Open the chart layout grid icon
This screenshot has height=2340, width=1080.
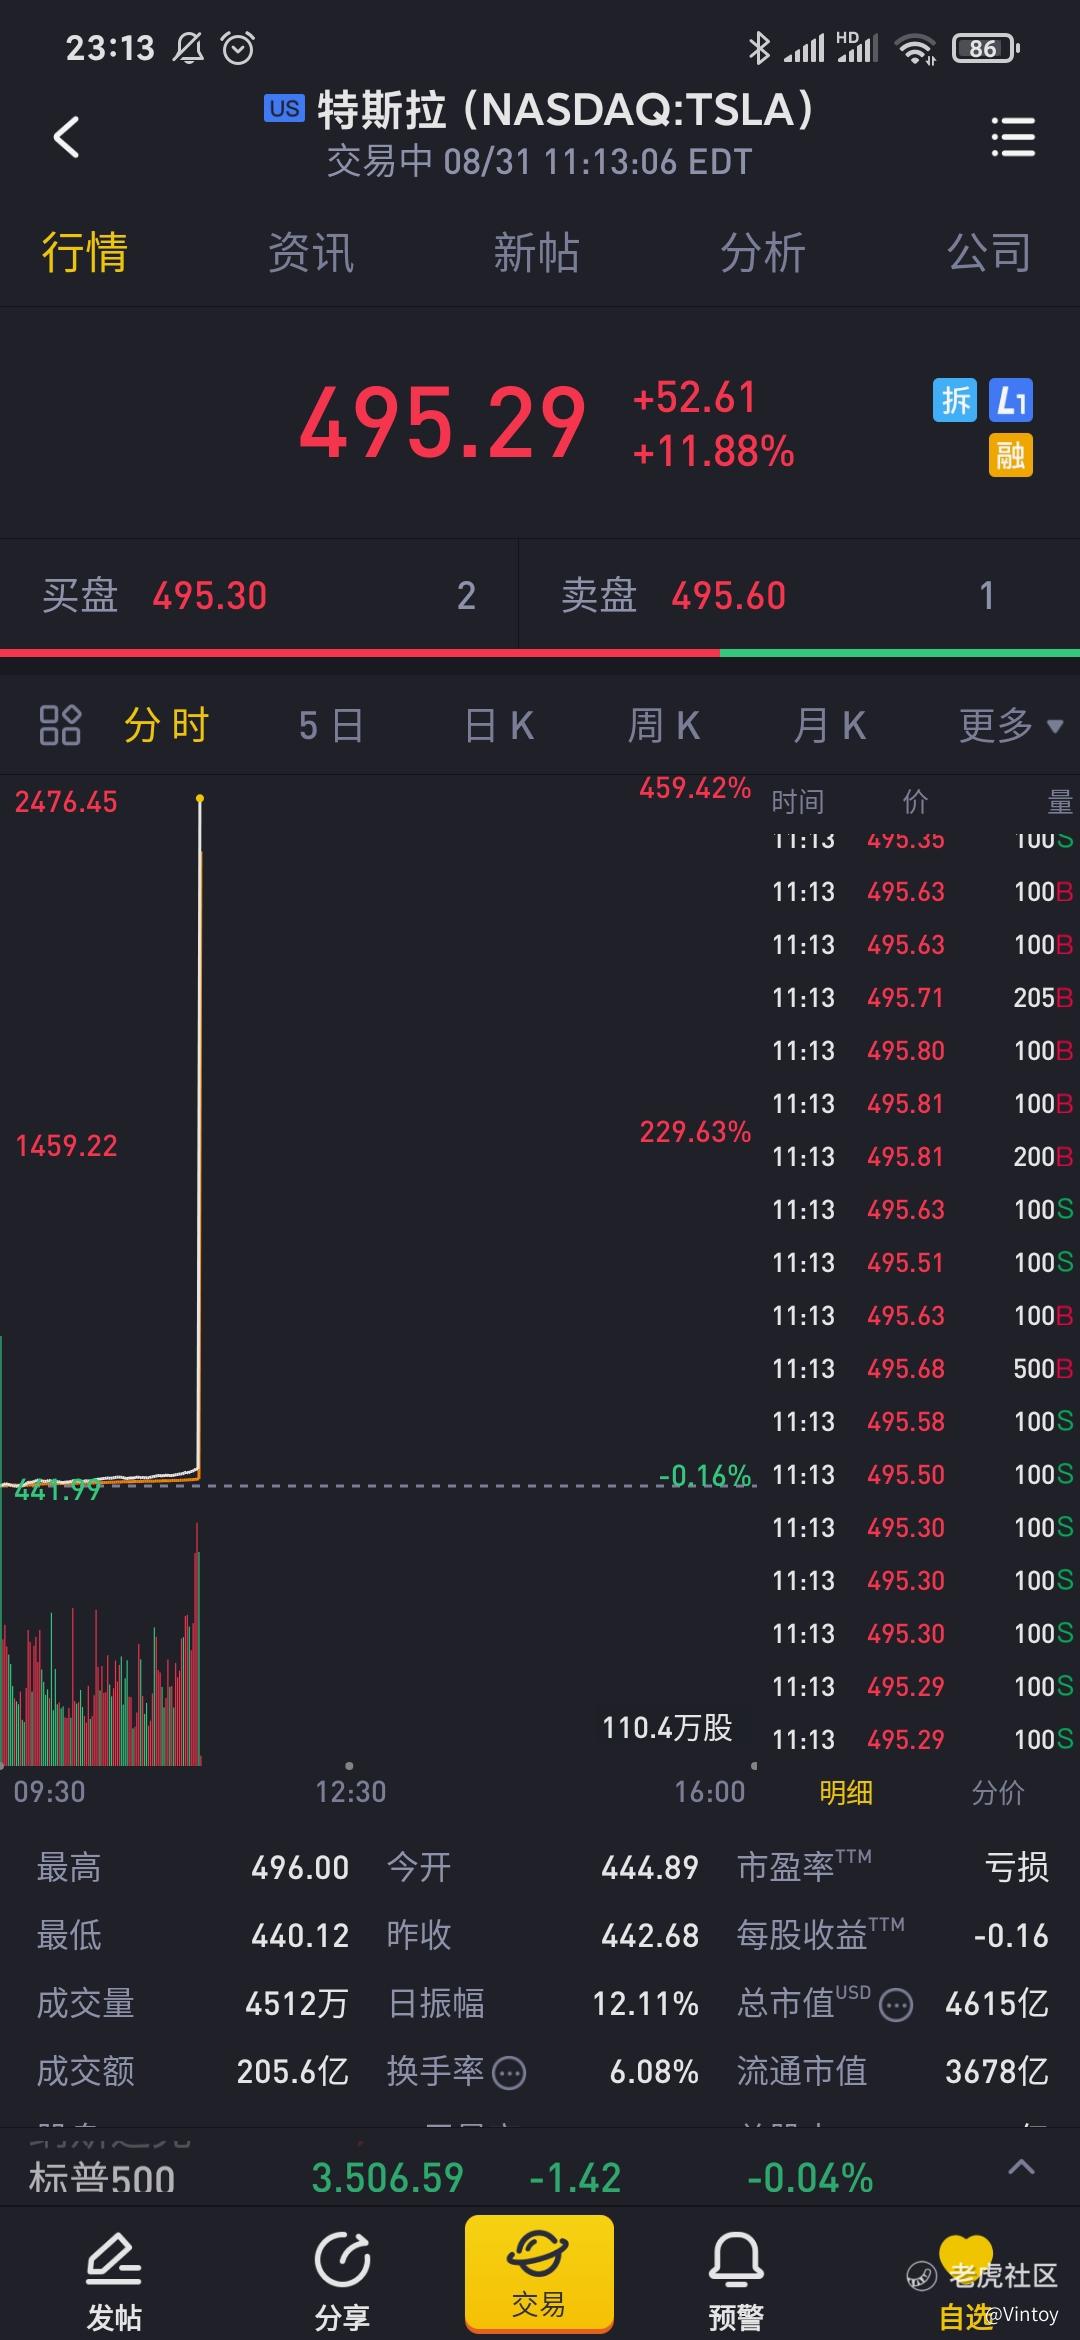point(60,725)
